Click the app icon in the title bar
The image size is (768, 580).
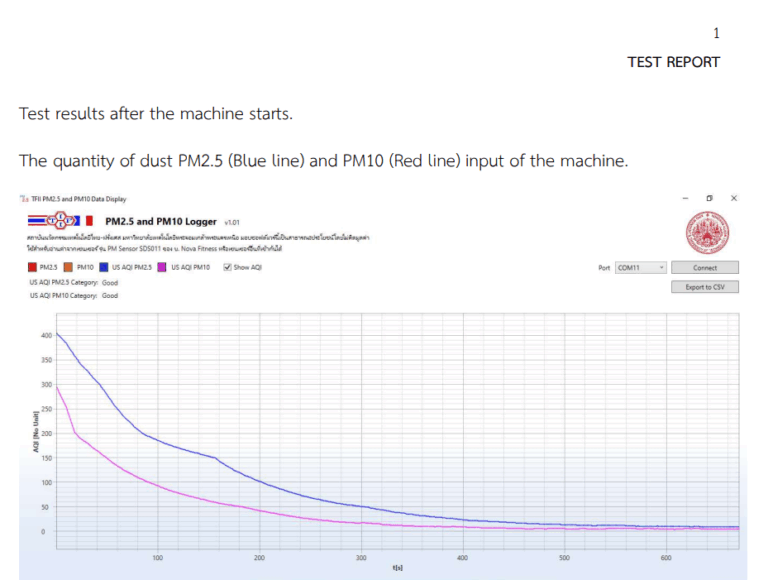coord(24,199)
